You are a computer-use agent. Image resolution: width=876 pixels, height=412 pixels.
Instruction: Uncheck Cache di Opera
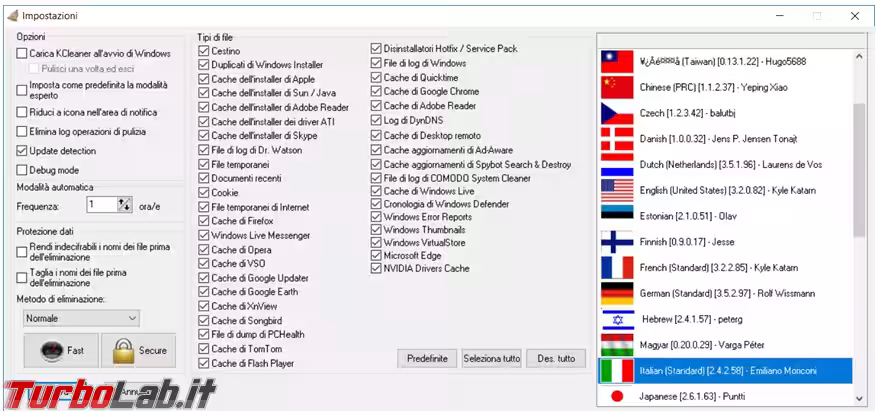203,250
